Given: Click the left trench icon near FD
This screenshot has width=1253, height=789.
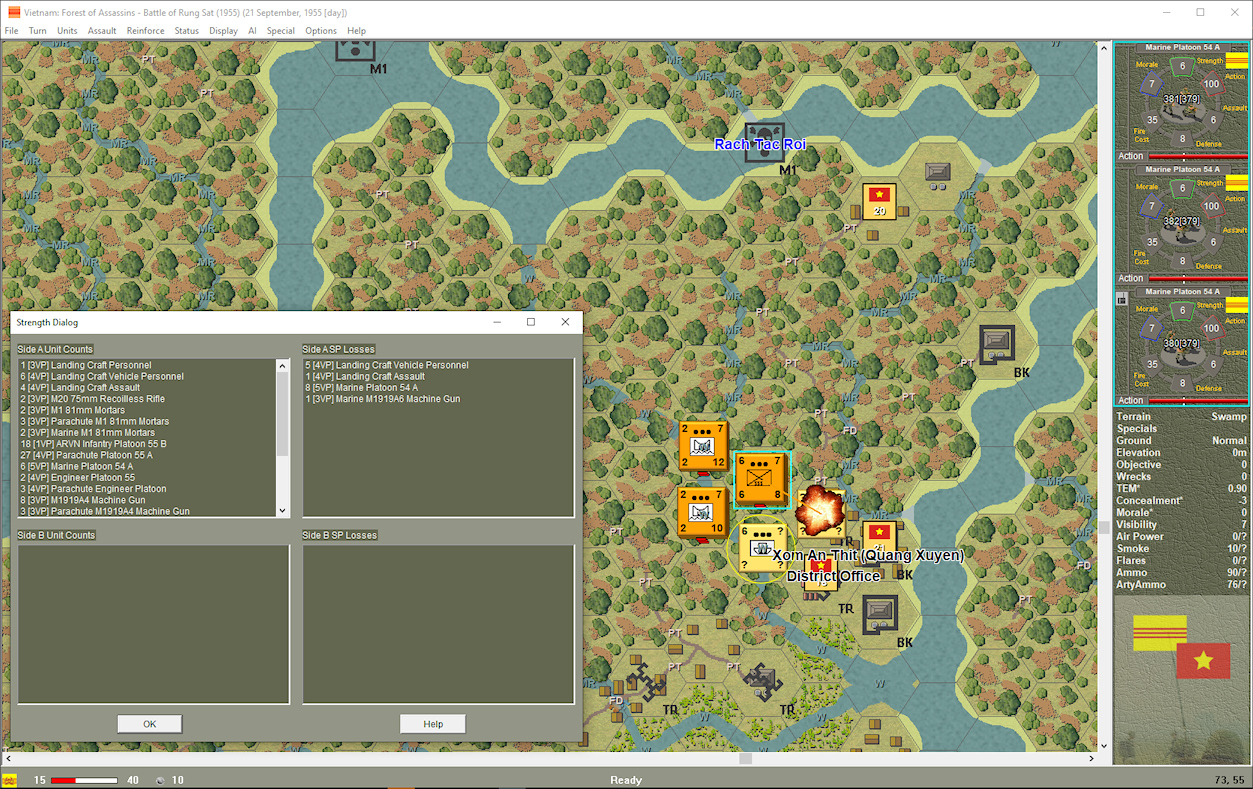Looking at the screenshot, I should coord(645,683).
